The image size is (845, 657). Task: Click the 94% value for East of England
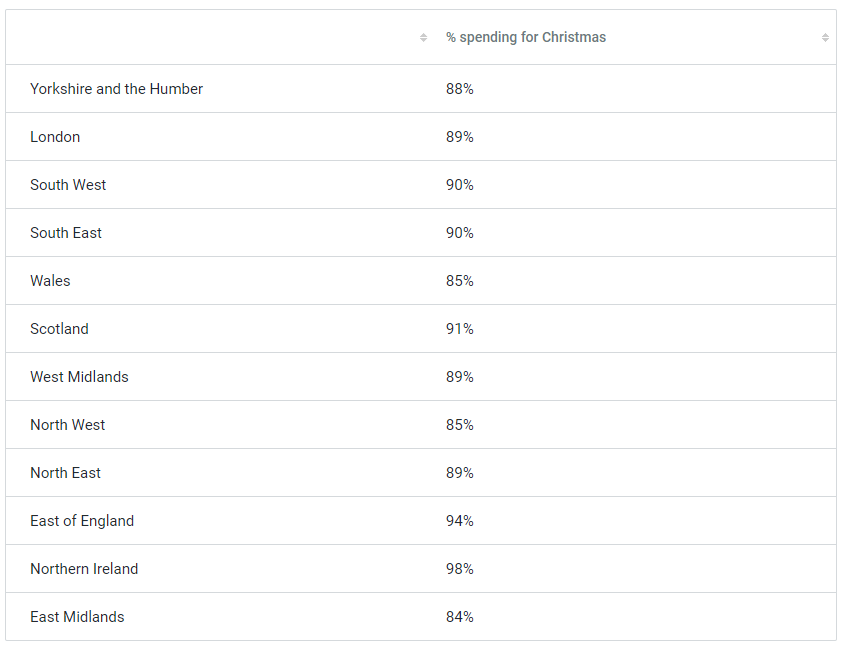460,521
